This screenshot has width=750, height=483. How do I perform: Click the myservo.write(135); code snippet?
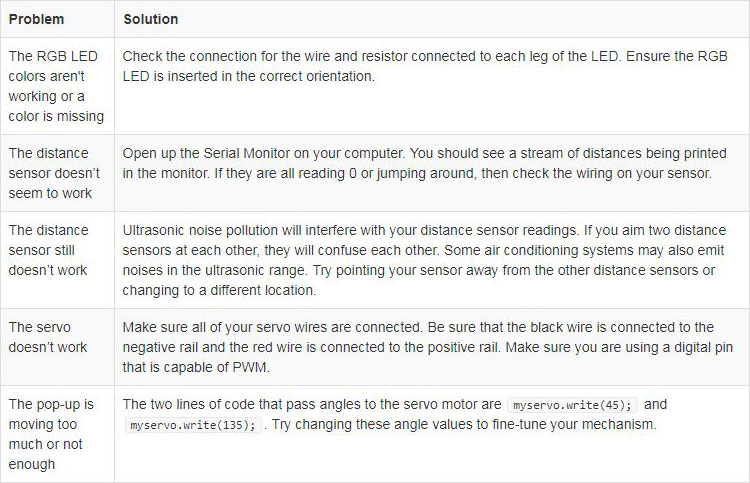tap(193, 425)
